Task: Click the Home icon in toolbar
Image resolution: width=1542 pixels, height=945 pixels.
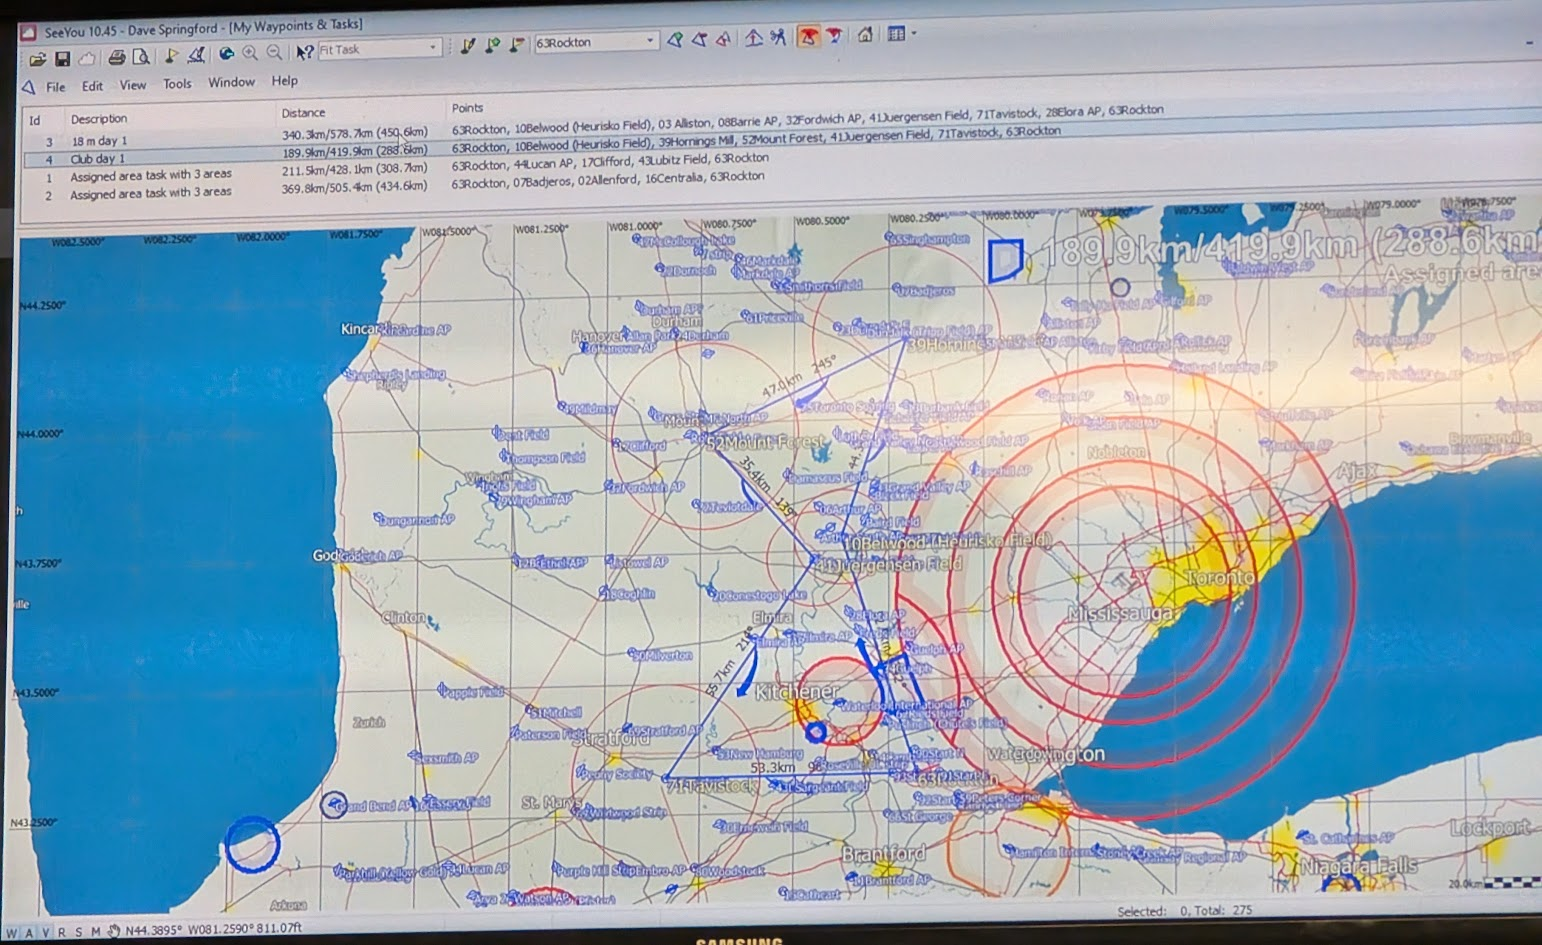Action: (865, 35)
